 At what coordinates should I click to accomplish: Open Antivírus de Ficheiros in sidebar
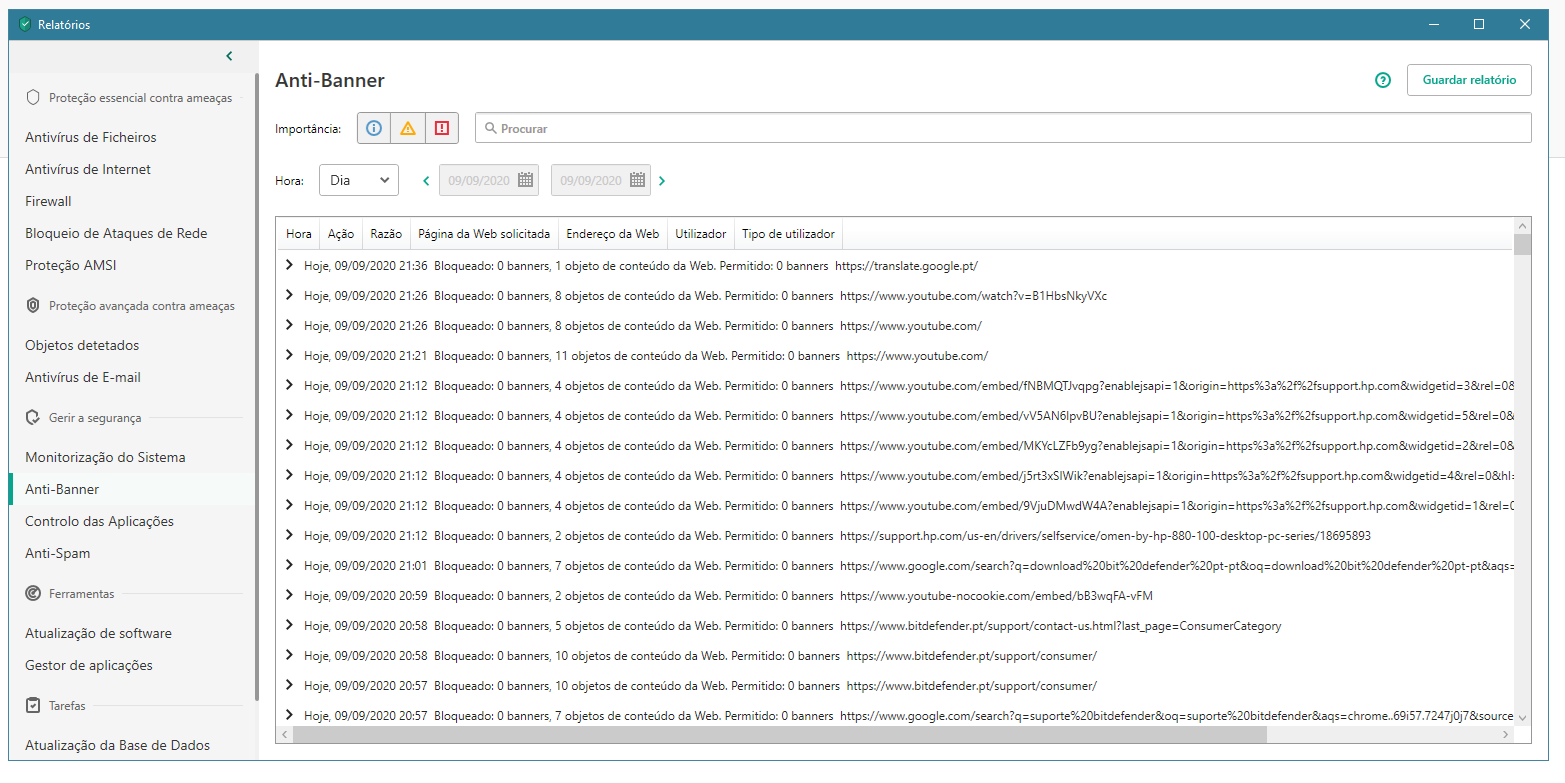pyautogui.click(x=91, y=137)
